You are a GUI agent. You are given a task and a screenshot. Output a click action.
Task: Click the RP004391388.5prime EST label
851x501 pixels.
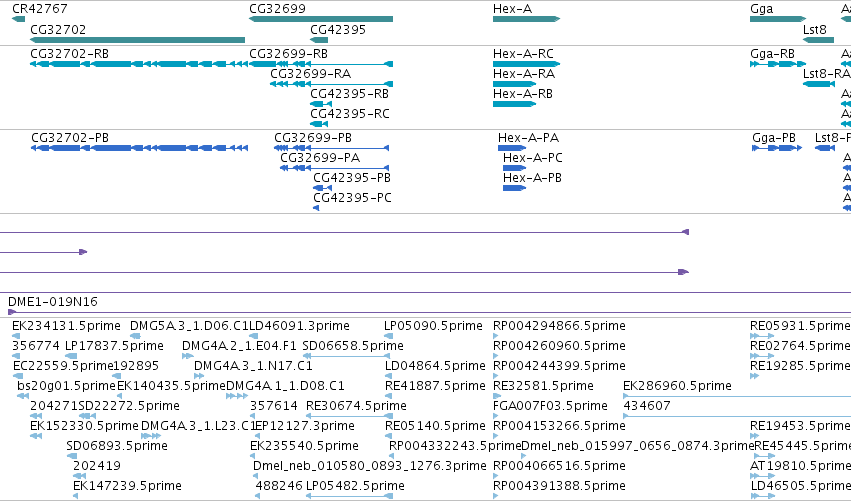[x=559, y=486]
